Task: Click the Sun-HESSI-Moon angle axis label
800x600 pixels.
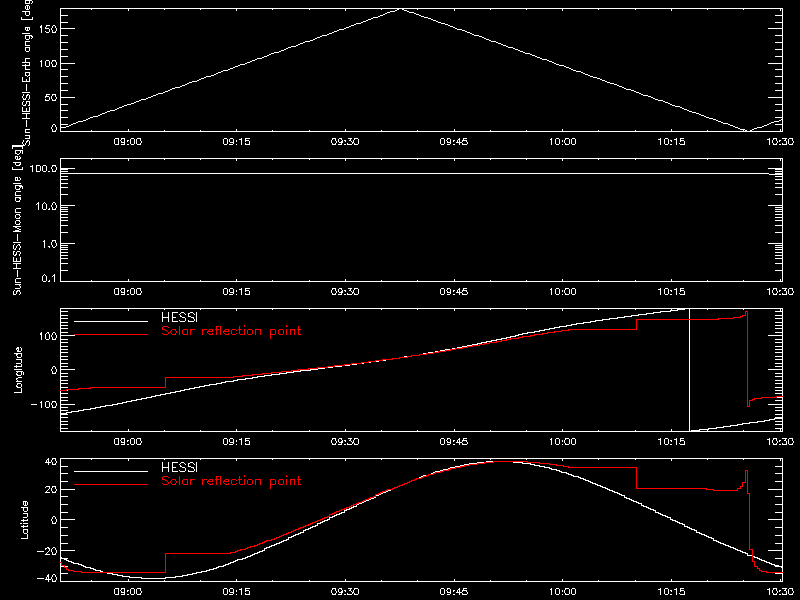Action: pyautogui.click(x=17, y=220)
